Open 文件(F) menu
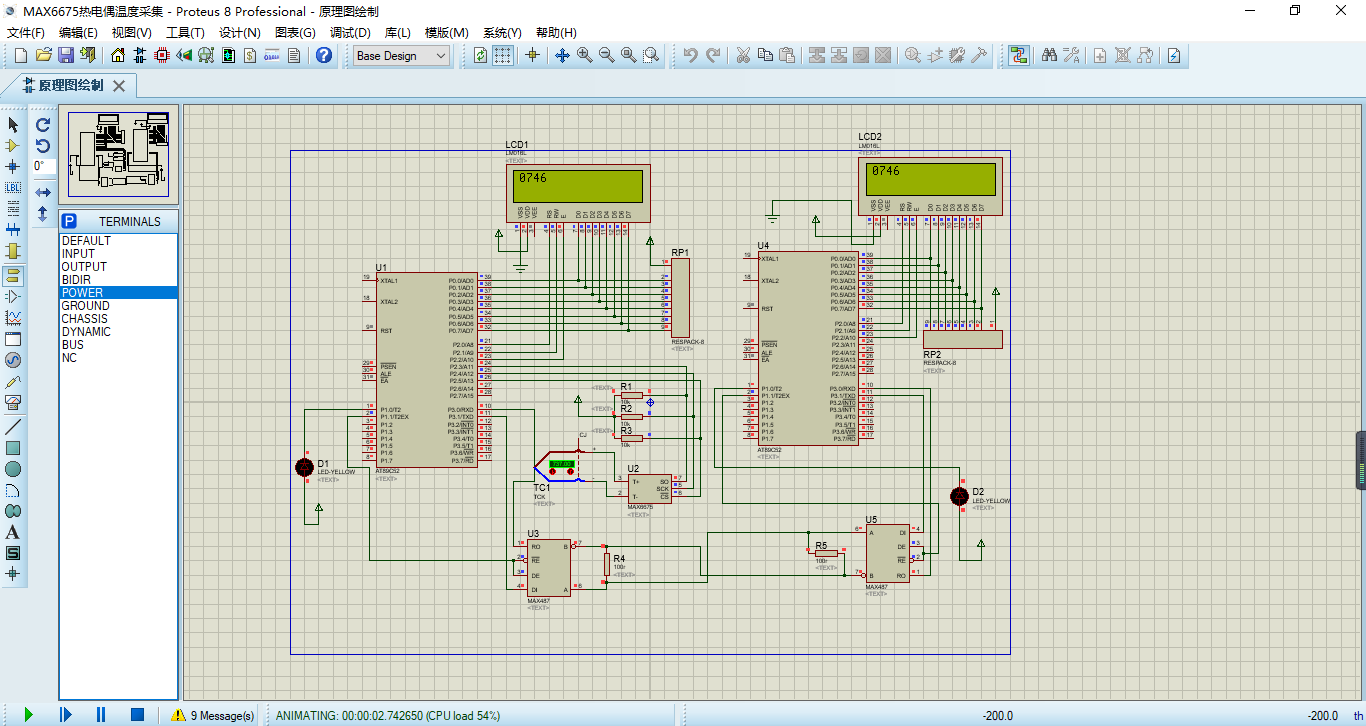1366x726 pixels. pos(27,32)
